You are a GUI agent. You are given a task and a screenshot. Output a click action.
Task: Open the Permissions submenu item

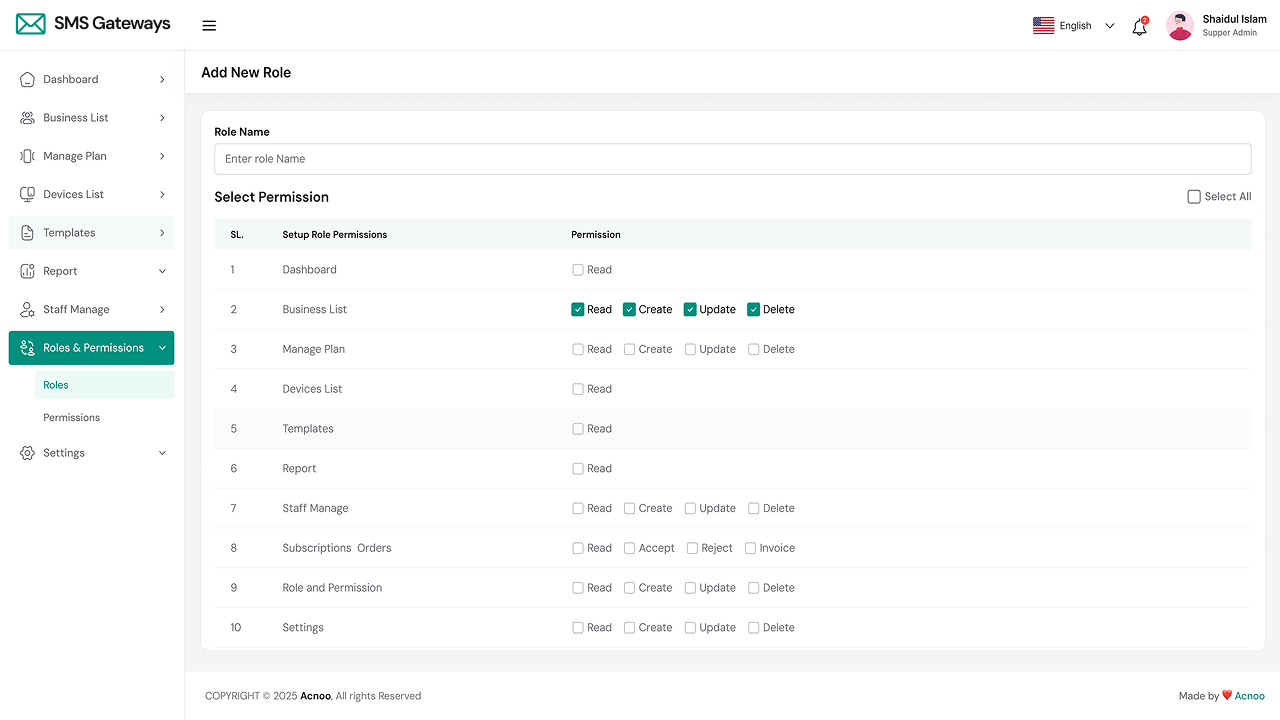pos(72,418)
